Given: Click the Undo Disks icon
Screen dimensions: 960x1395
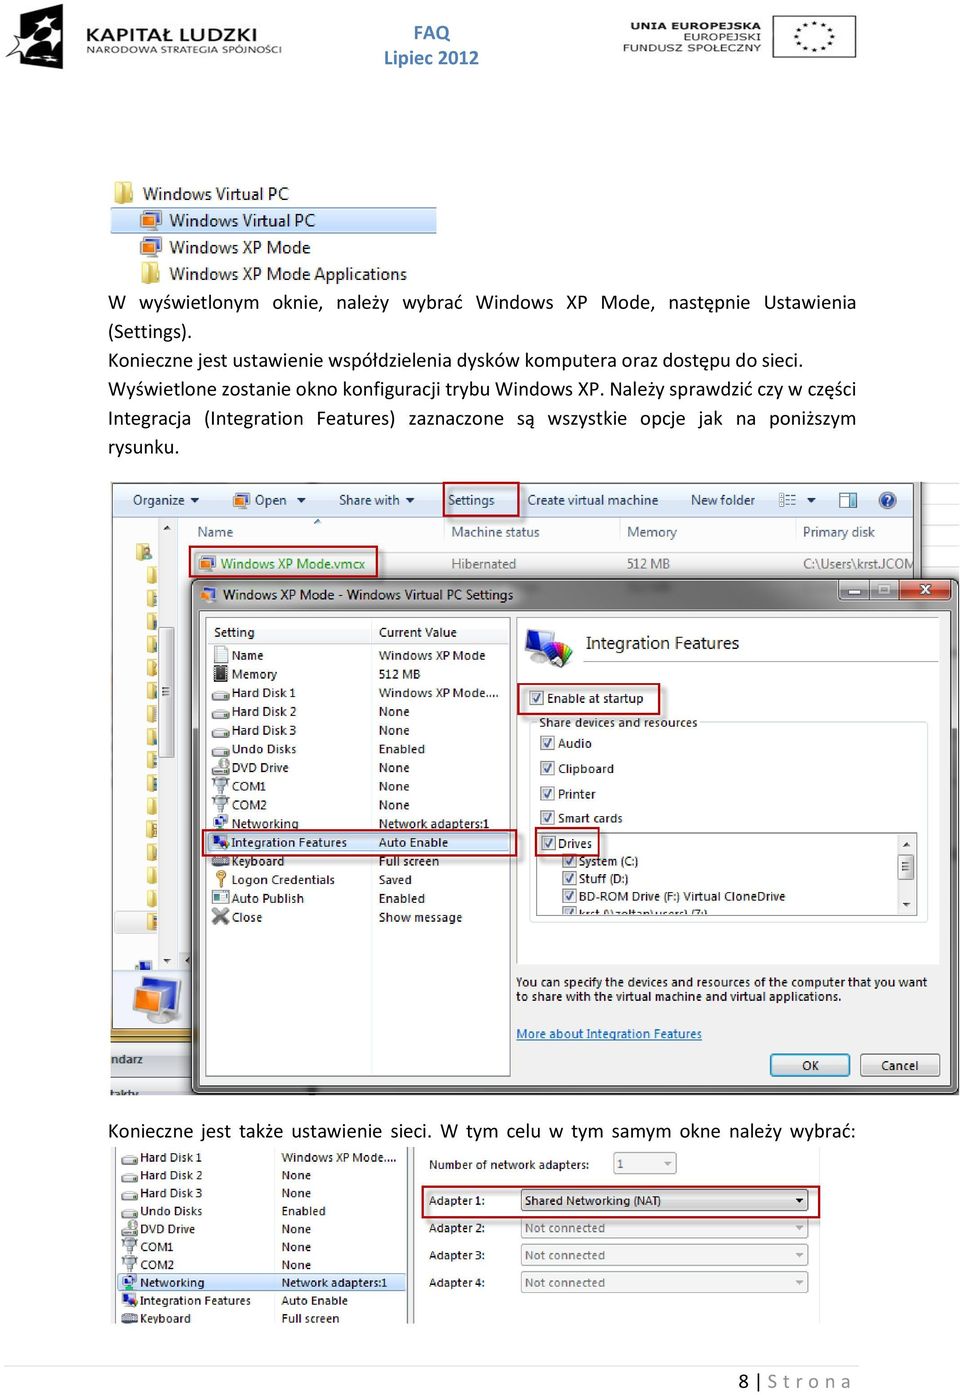Looking at the screenshot, I should [x=221, y=749].
